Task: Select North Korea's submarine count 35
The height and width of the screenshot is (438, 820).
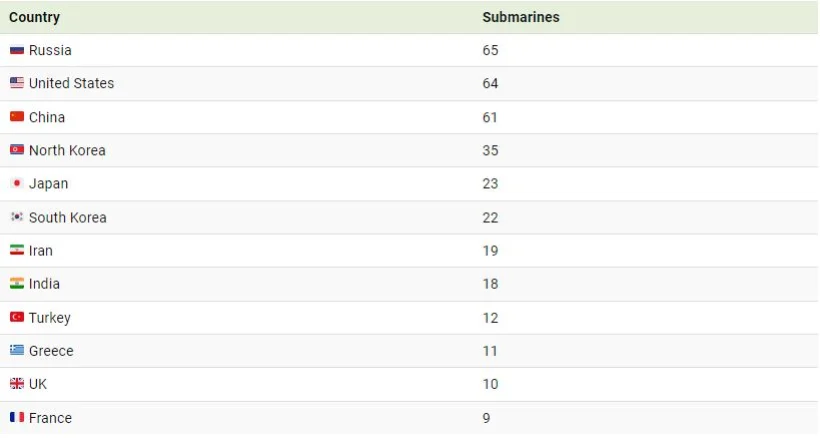Action: click(490, 150)
